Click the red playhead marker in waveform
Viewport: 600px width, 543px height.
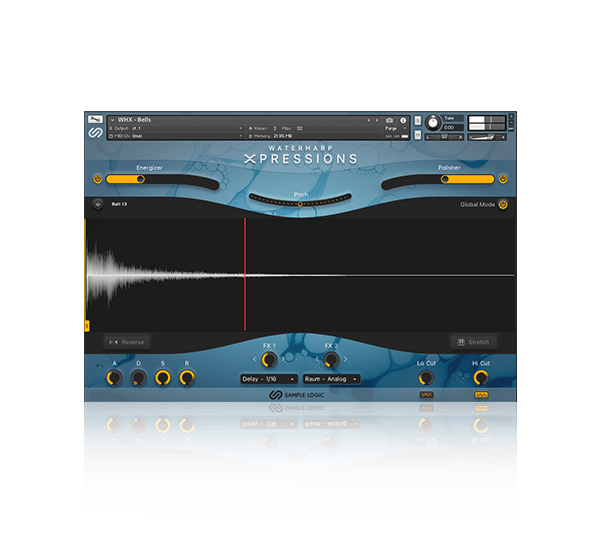point(245,274)
